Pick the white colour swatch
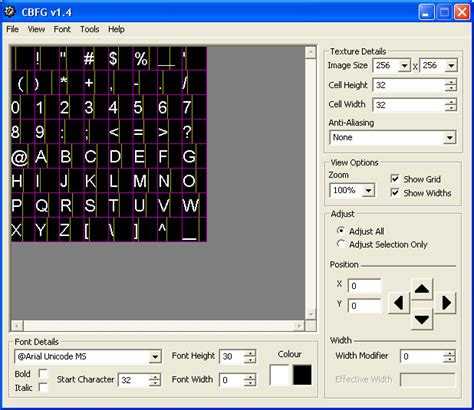474x410 pixels. tap(279, 375)
